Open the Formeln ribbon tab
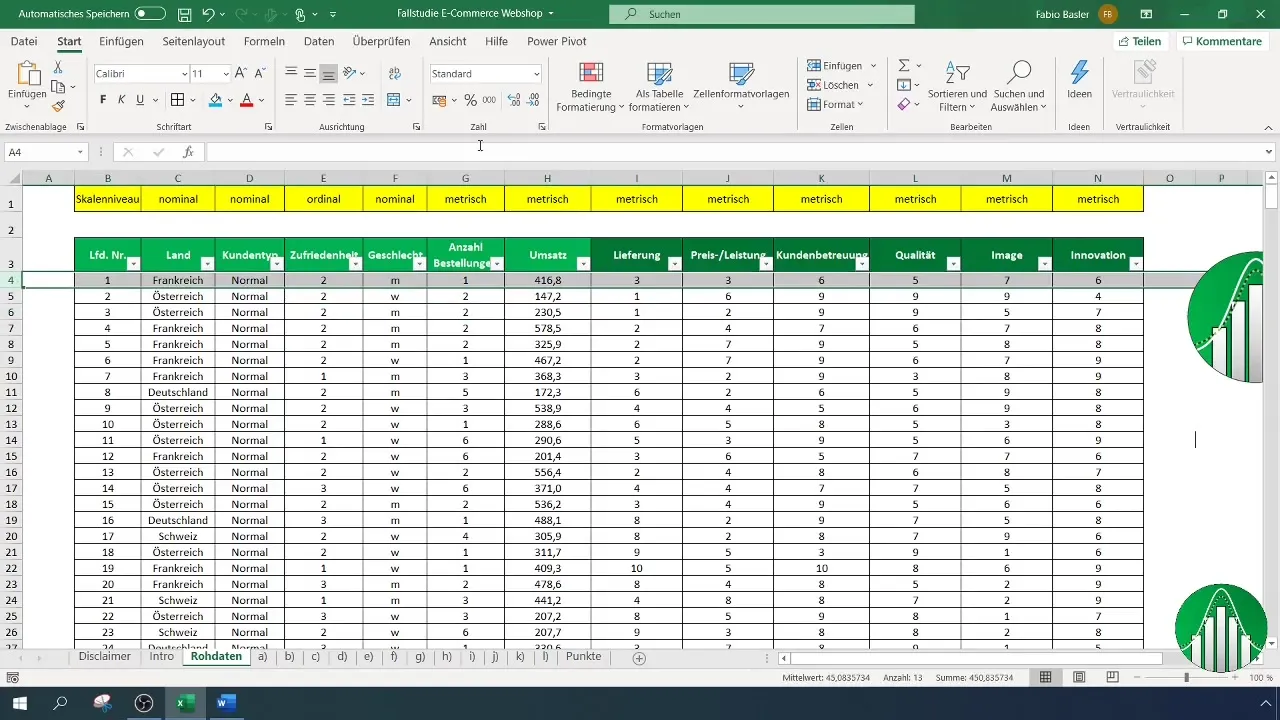 click(264, 42)
